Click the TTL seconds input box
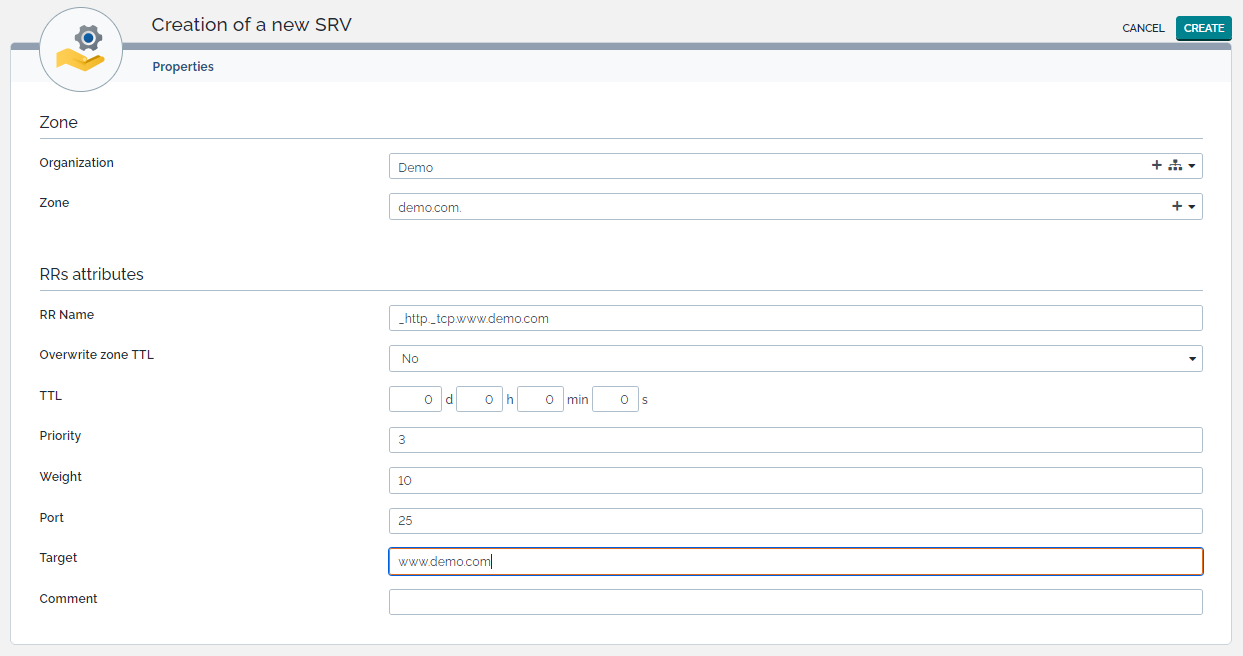This screenshot has height=656, width=1243. pos(615,399)
